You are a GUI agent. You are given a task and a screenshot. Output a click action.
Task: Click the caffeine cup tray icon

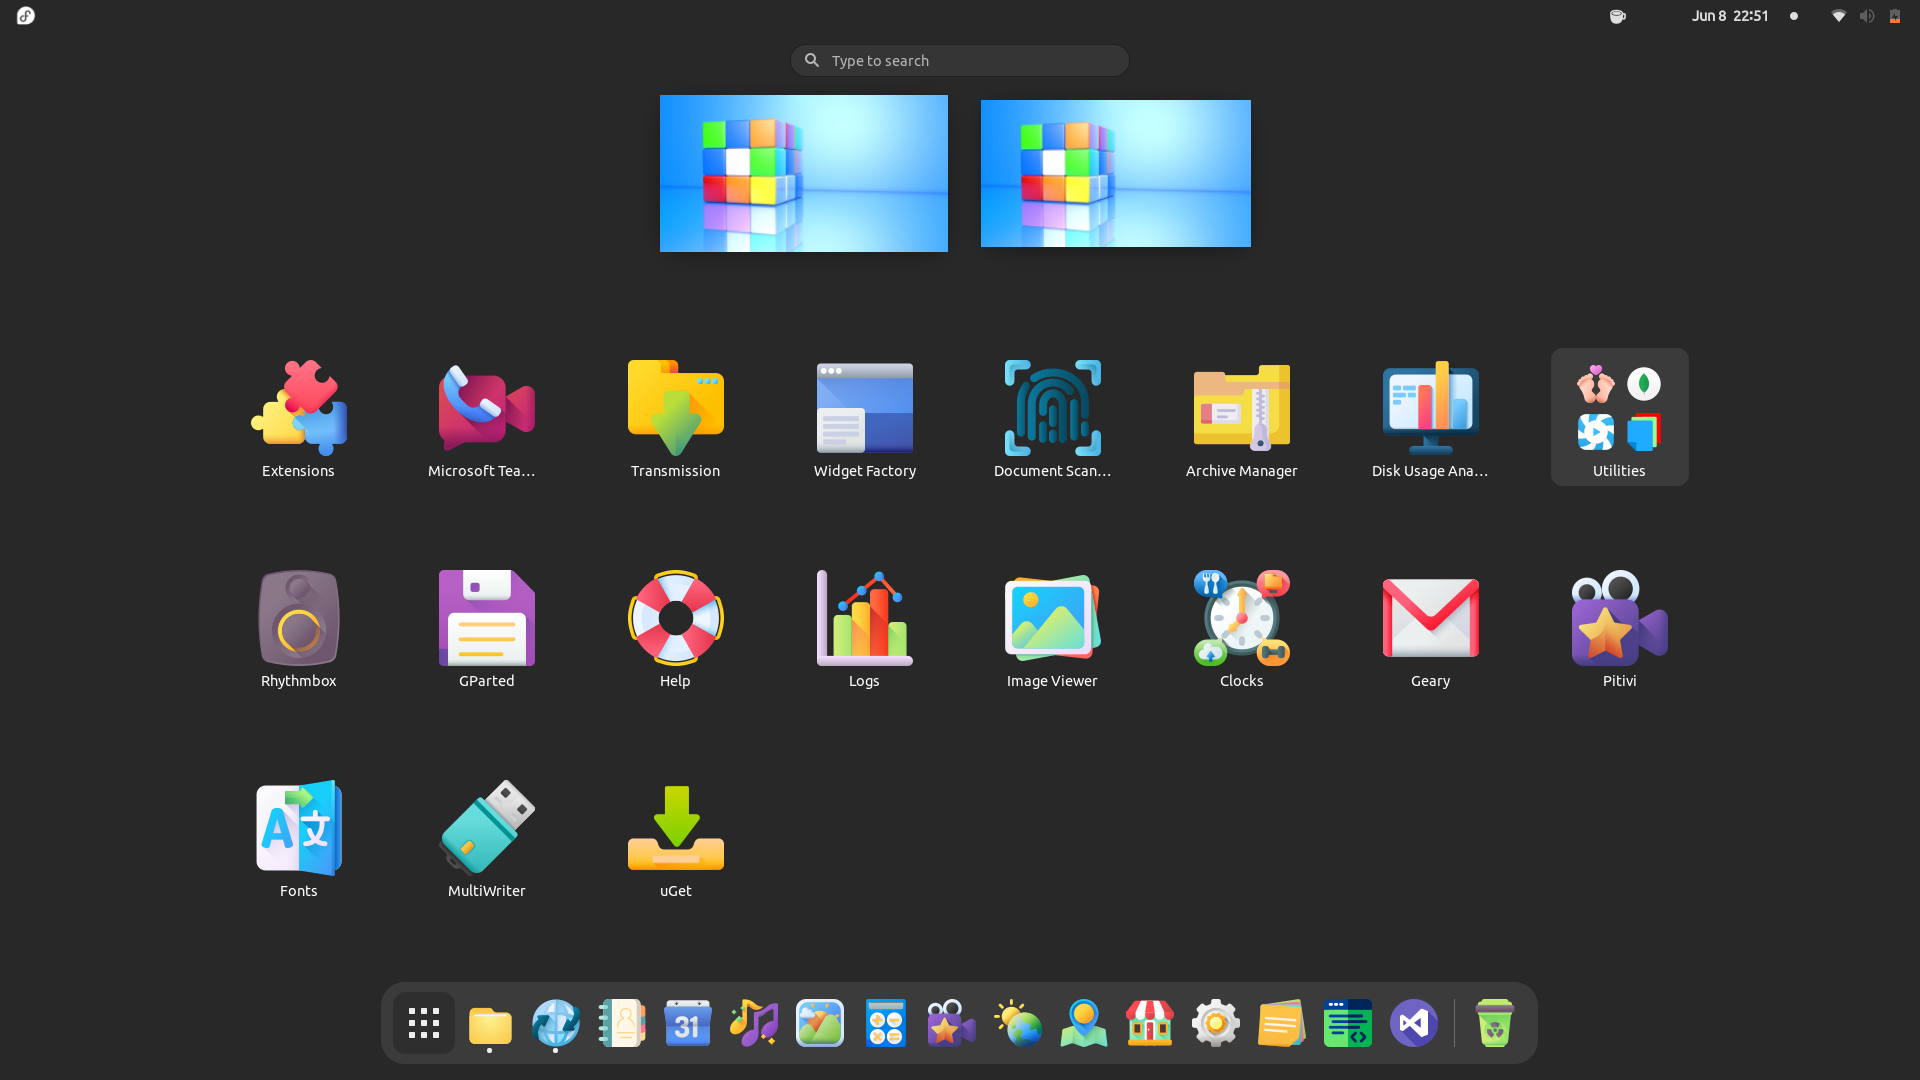(1617, 16)
